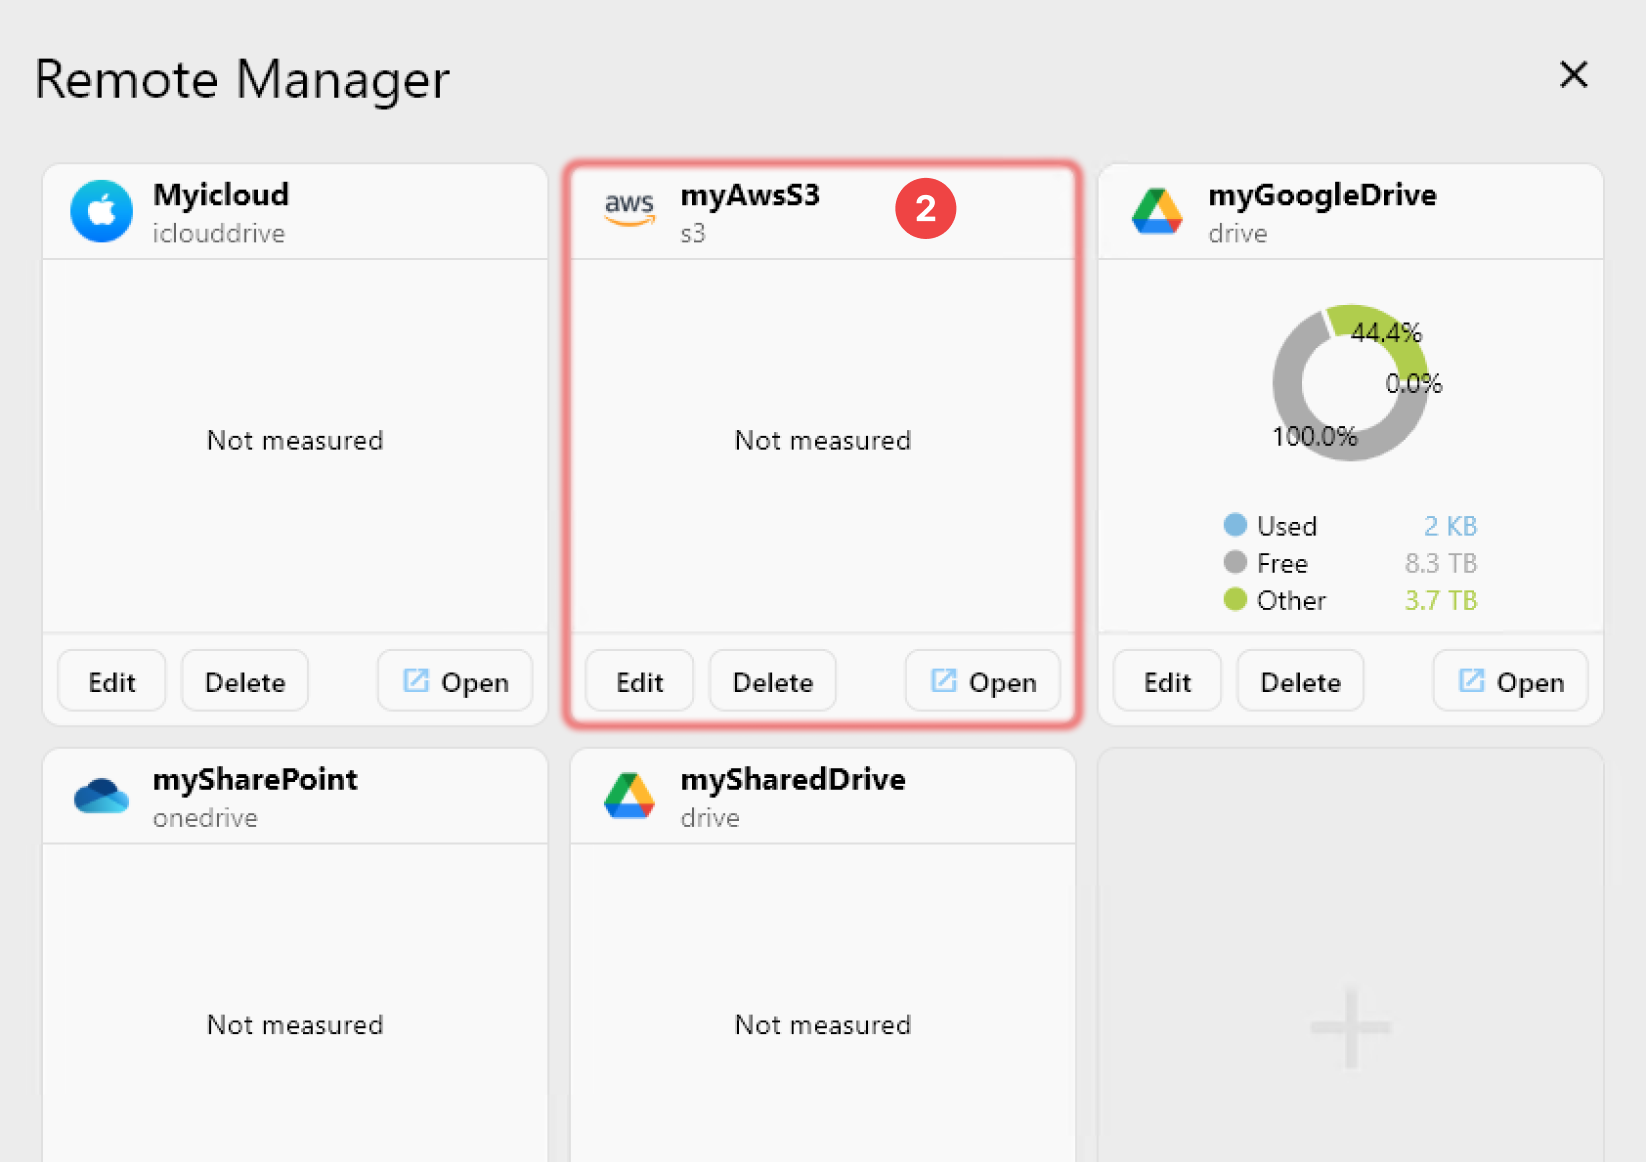Click the Google Drive logo on myGoogleDrive
This screenshot has height=1162, width=1646.
tap(1157, 211)
